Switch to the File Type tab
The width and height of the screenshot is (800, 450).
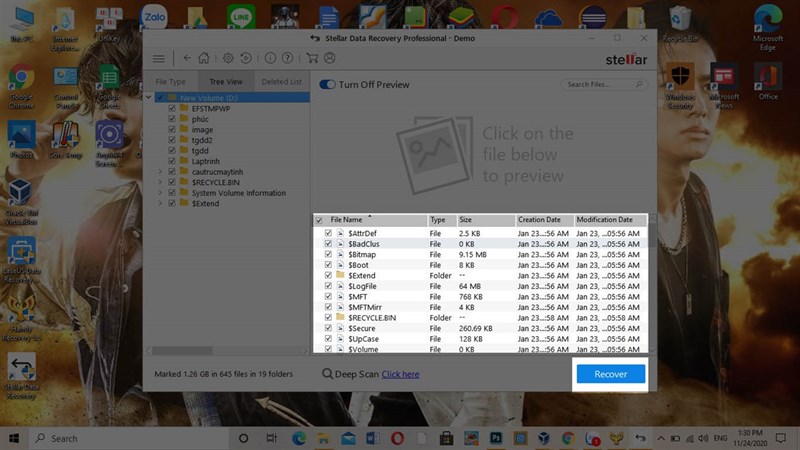click(x=170, y=82)
